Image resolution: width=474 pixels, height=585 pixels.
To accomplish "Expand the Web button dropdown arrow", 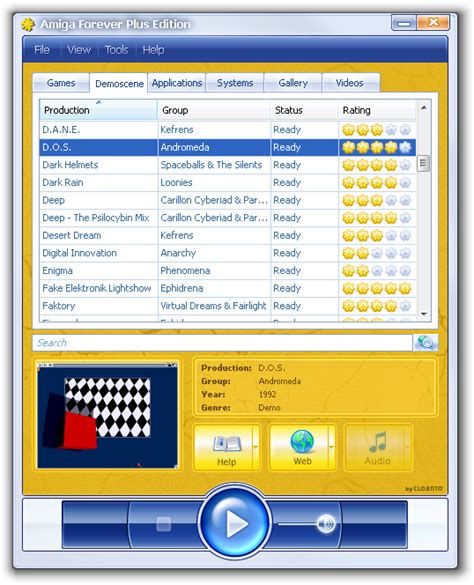I will click(332, 447).
